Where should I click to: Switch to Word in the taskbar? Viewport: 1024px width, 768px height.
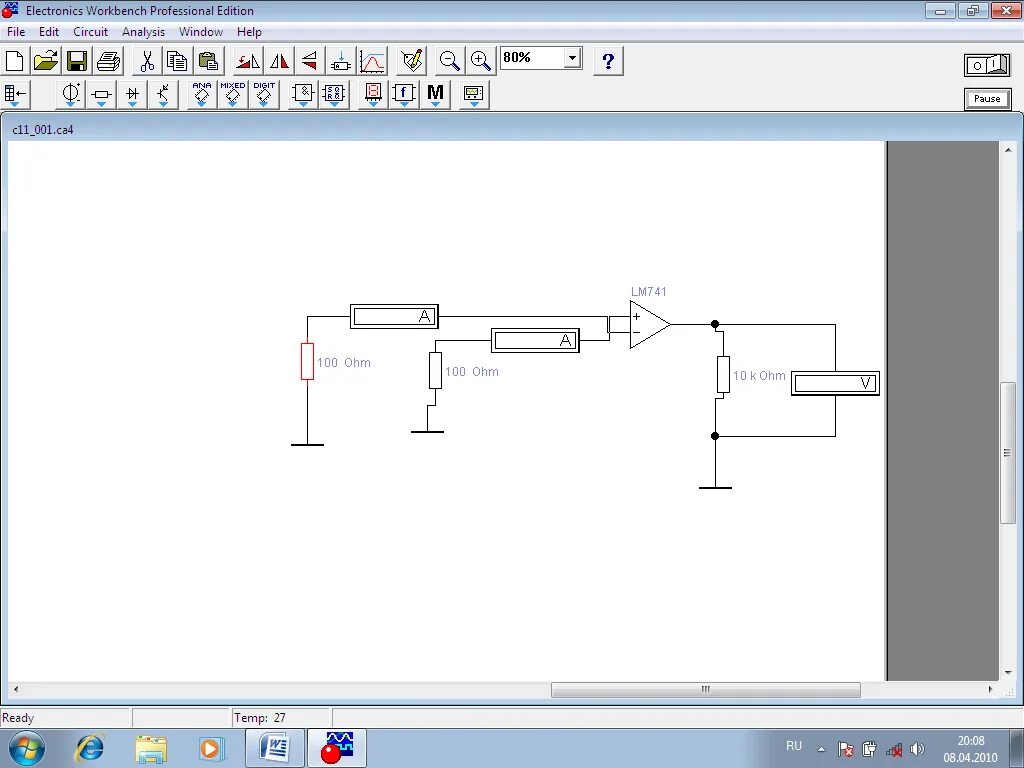click(275, 748)
